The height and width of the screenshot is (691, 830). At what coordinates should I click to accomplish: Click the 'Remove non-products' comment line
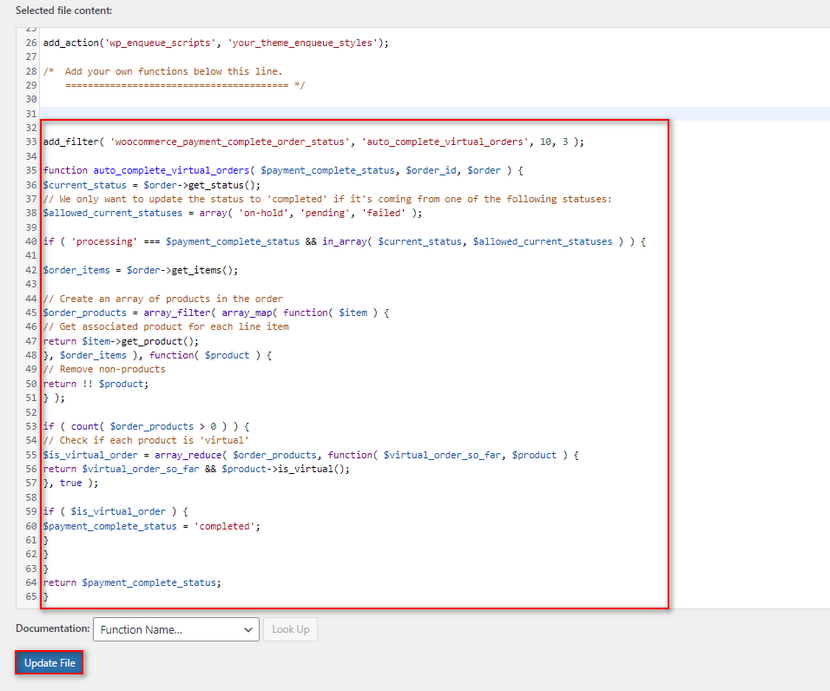coord(104,369)
